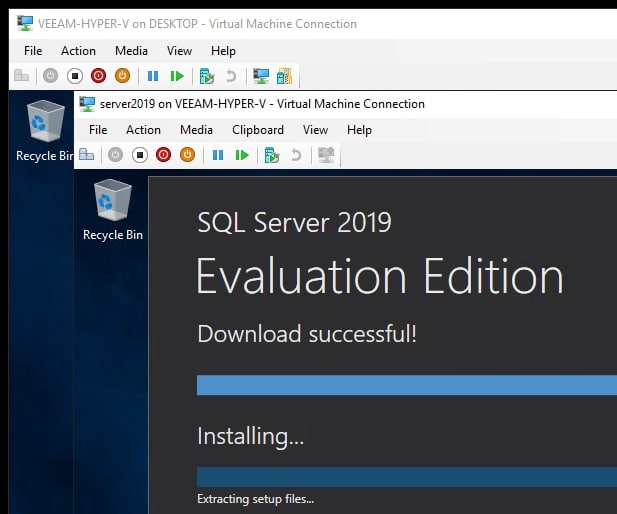617x514 pixels.
Task: Click green Reset icon in outer VEEAM-HYPER-V toolbar
Action: tap(177, 76)
